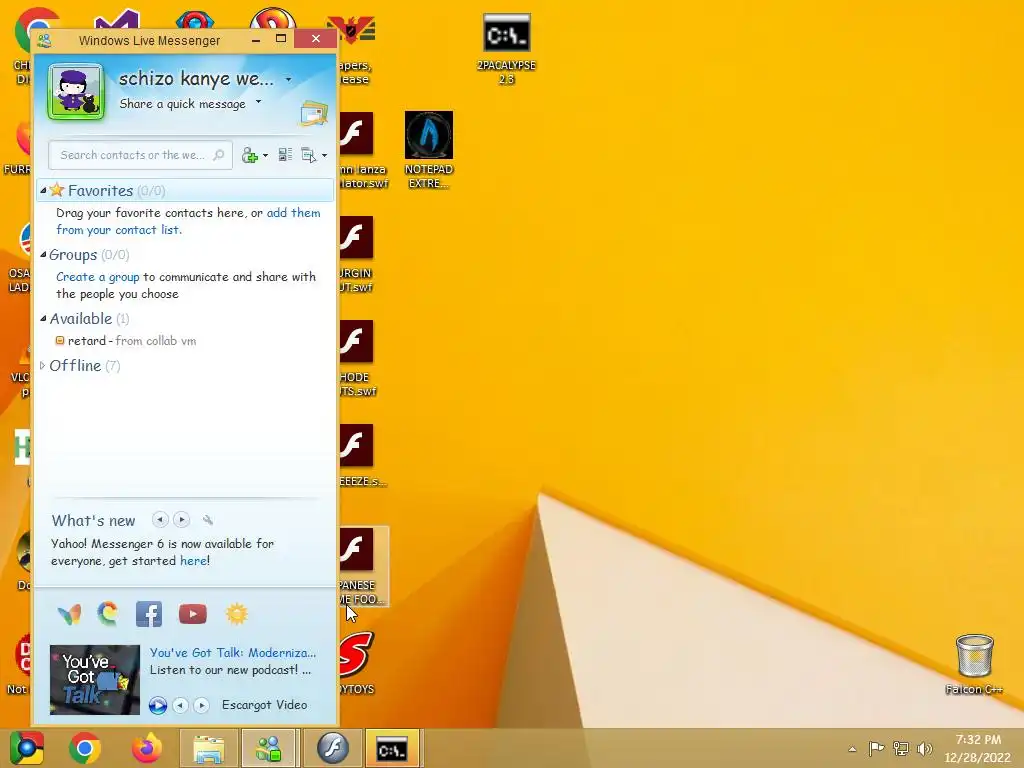Click the Add a contact icon
The height and width of the screenshot is (768, 1024).
click(249, 155)
